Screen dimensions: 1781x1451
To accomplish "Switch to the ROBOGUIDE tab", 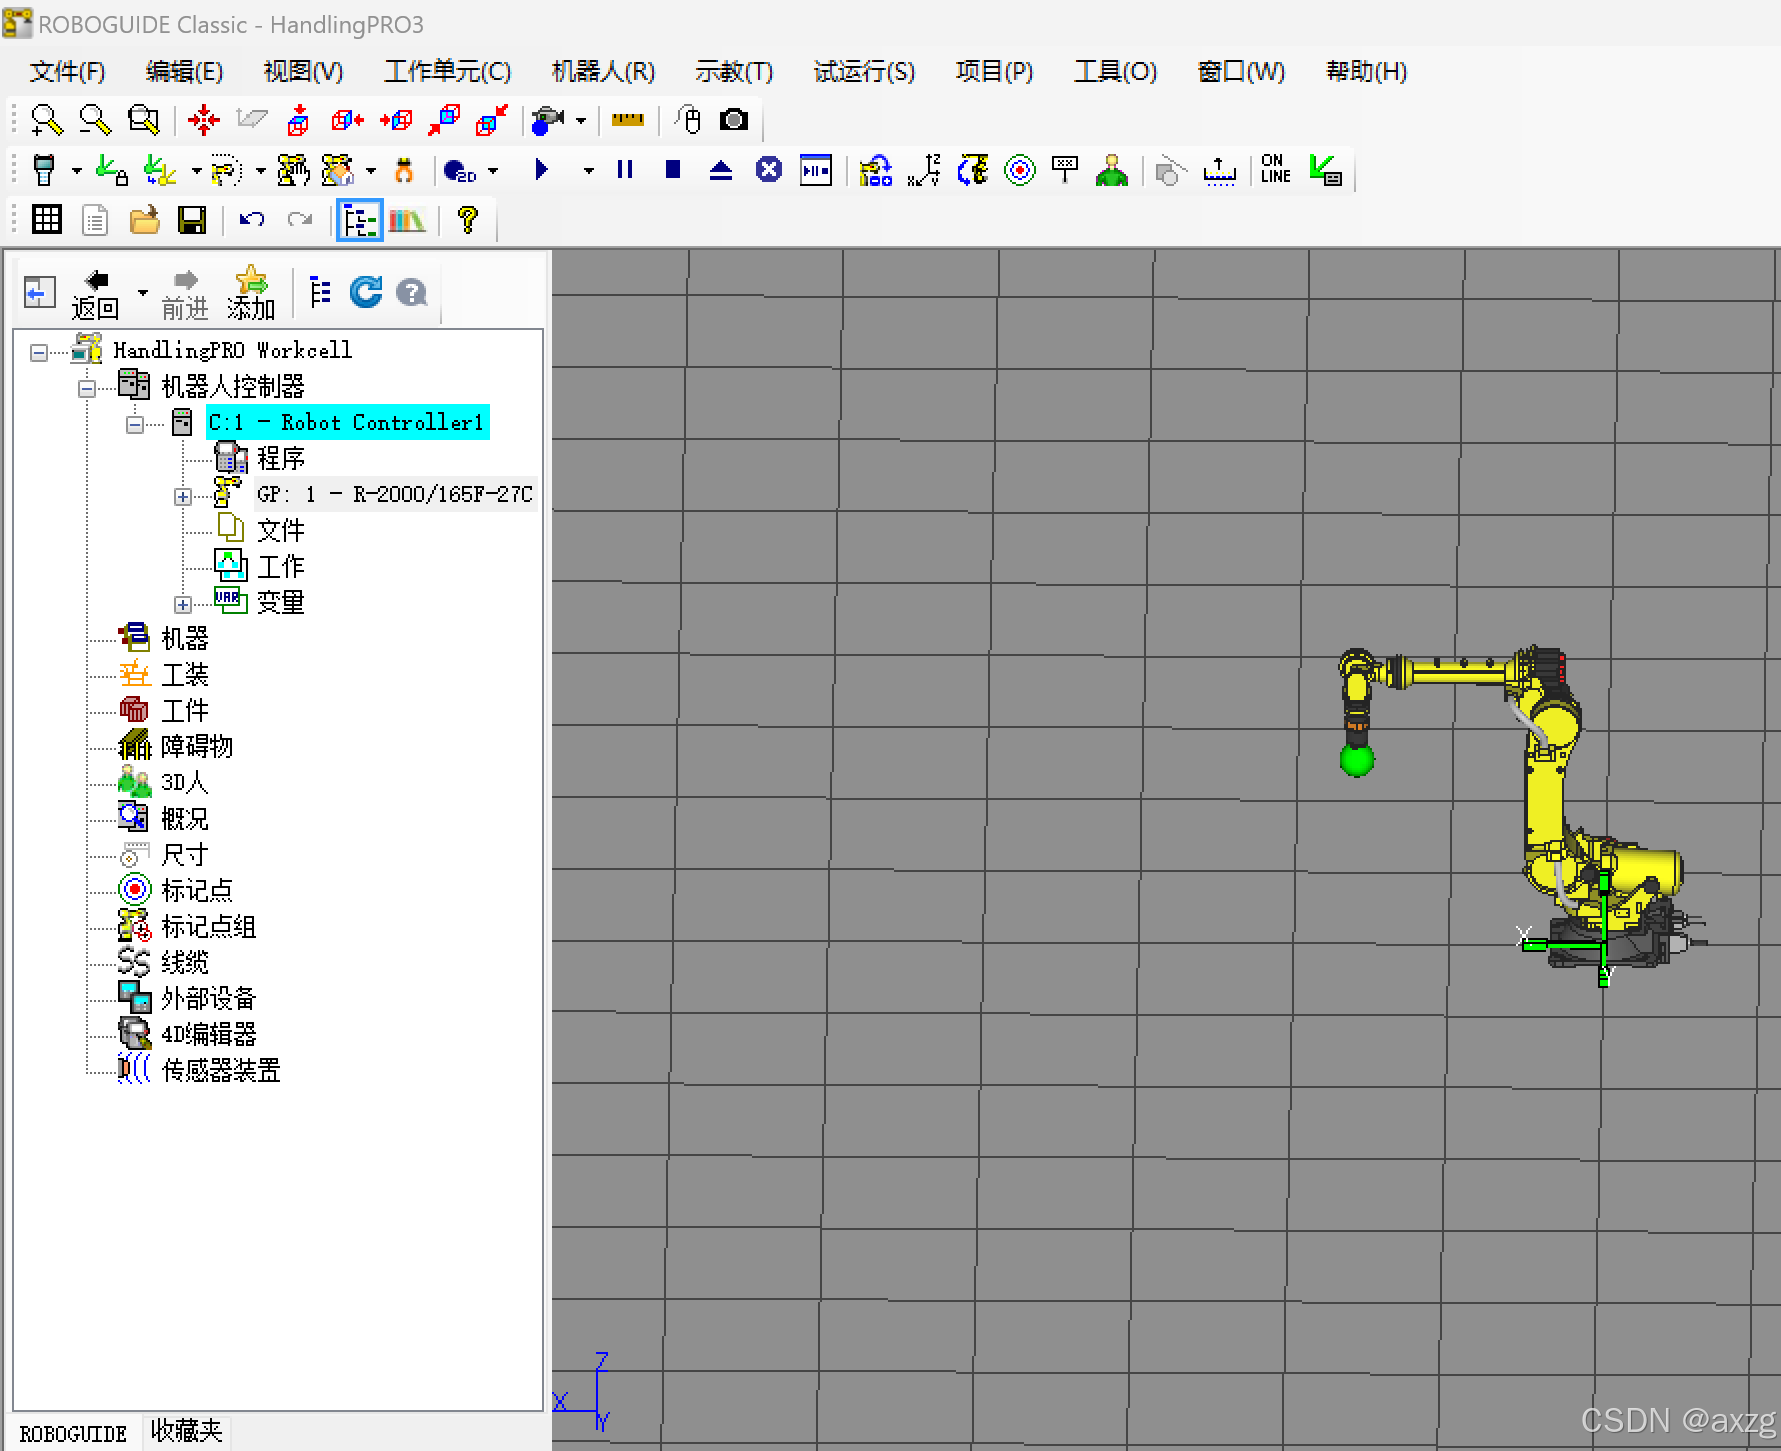I will click(x=73, y=1433).
